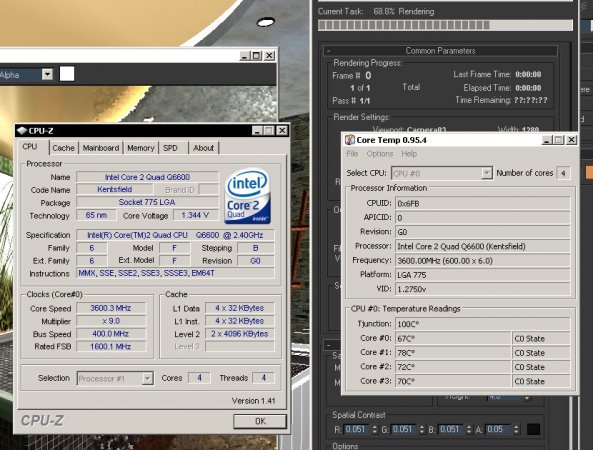Close the CPU-Z window
Screen dimensions: 593x450
pyautogui.click(x=282, y=130)
